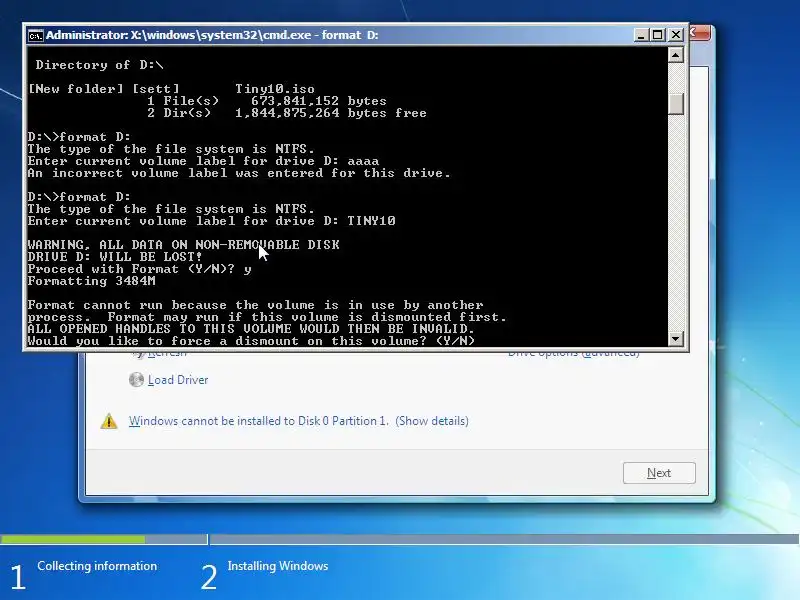Click the 'WARNING, ALL DATA ON NON-REMOVABLE DISK' line

tap(184, 245)
